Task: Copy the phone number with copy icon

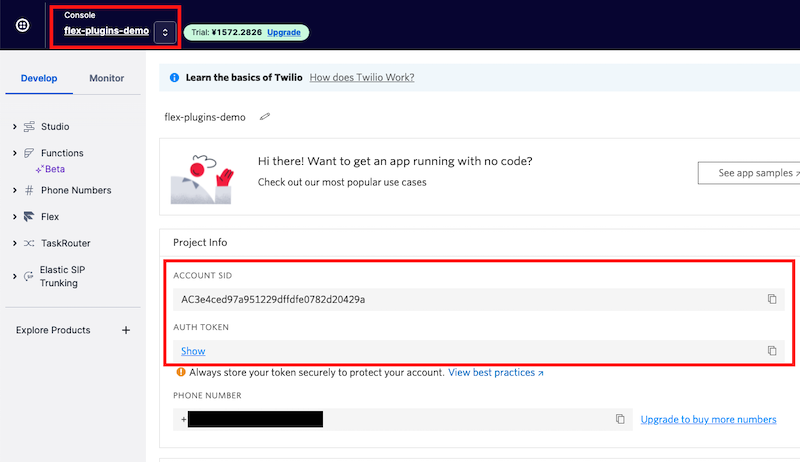Action: pyautogui.click(x=620, y=419)
